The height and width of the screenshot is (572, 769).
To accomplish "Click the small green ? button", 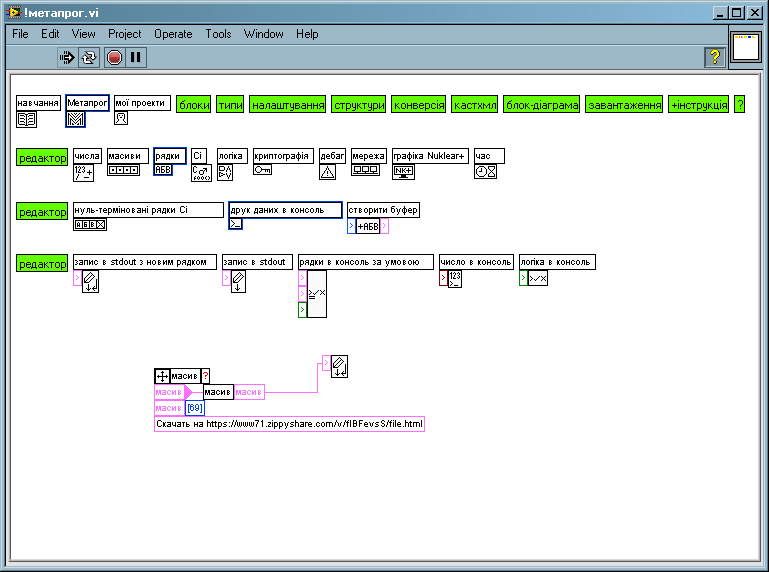I will pyautogui.click(x=740, y=104).
